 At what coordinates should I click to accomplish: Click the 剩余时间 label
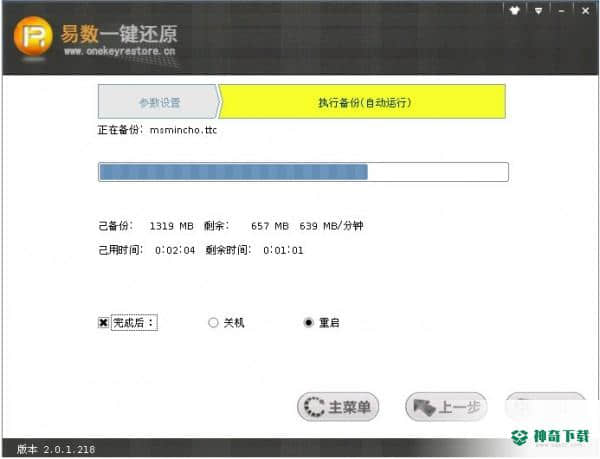pyautogui.click(x=228, y=250)
